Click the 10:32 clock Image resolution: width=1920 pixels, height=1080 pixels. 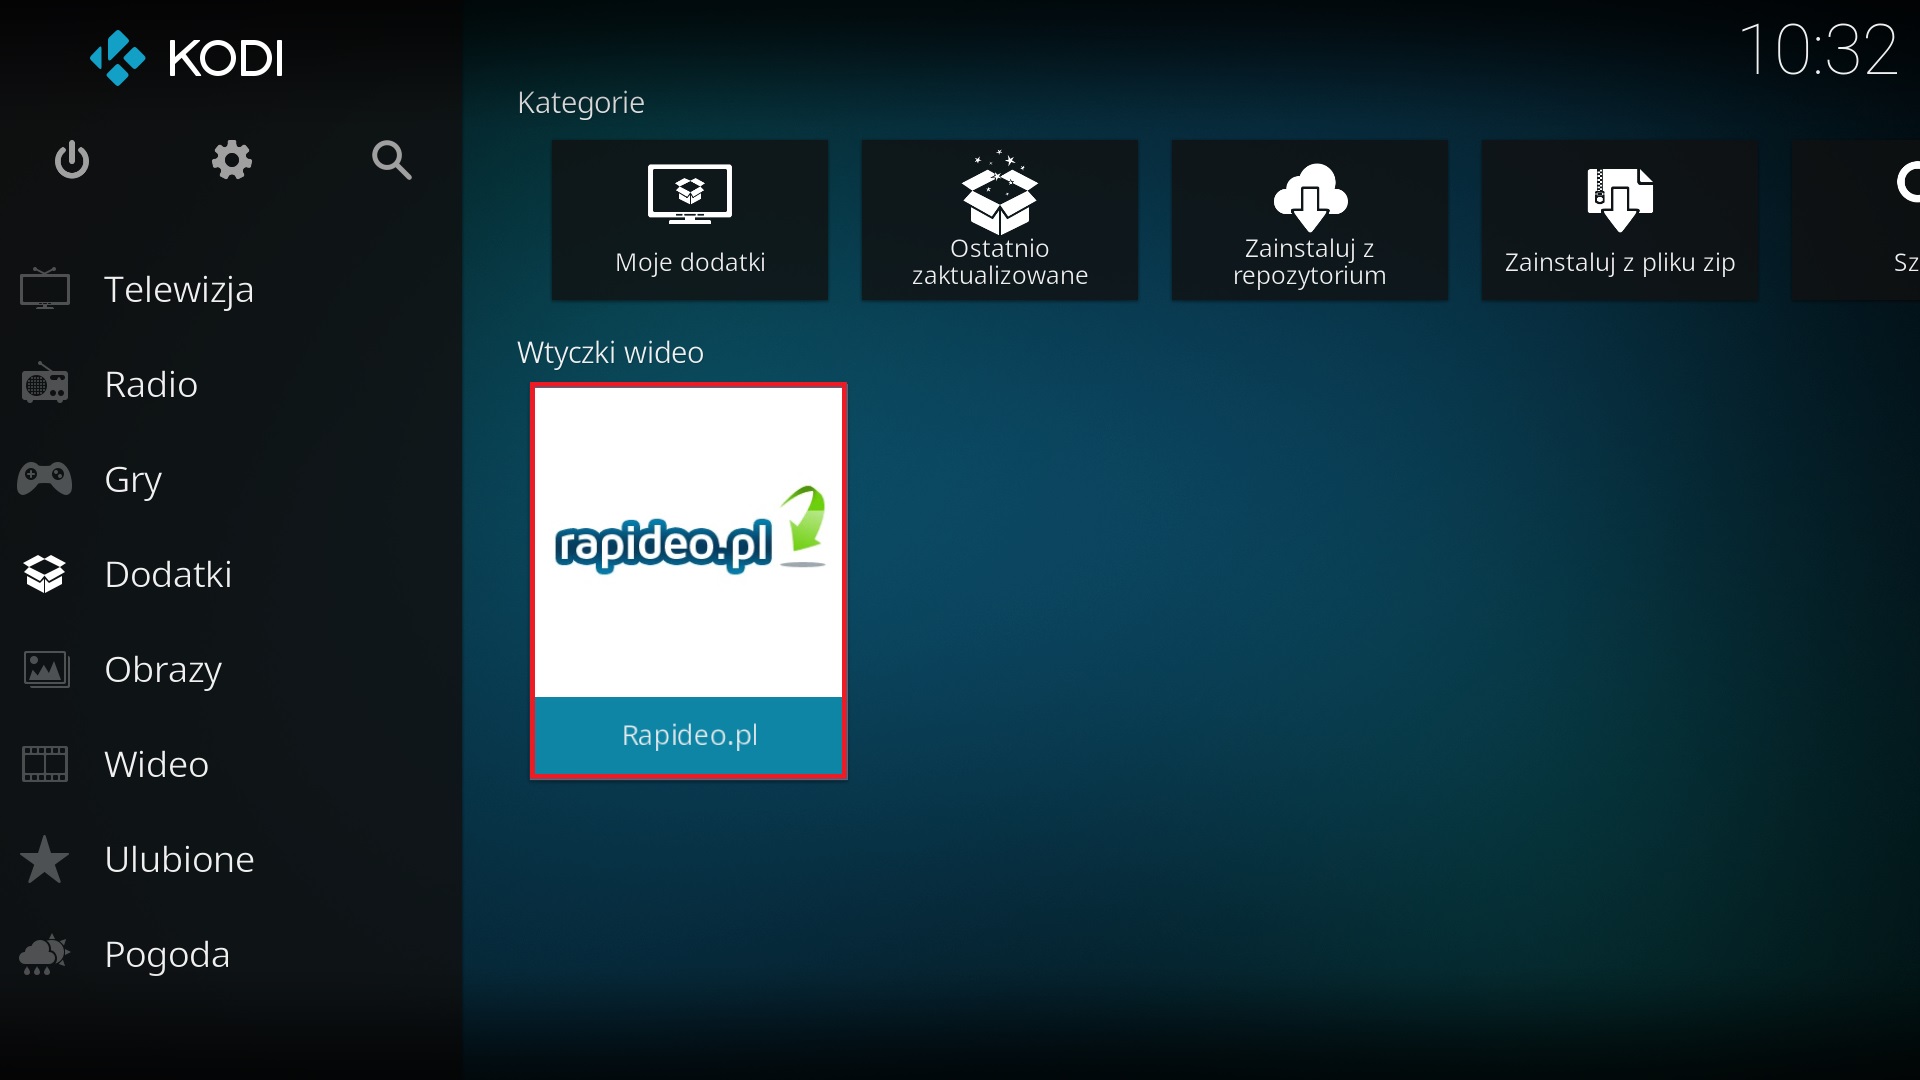[x=1818, y=49]
